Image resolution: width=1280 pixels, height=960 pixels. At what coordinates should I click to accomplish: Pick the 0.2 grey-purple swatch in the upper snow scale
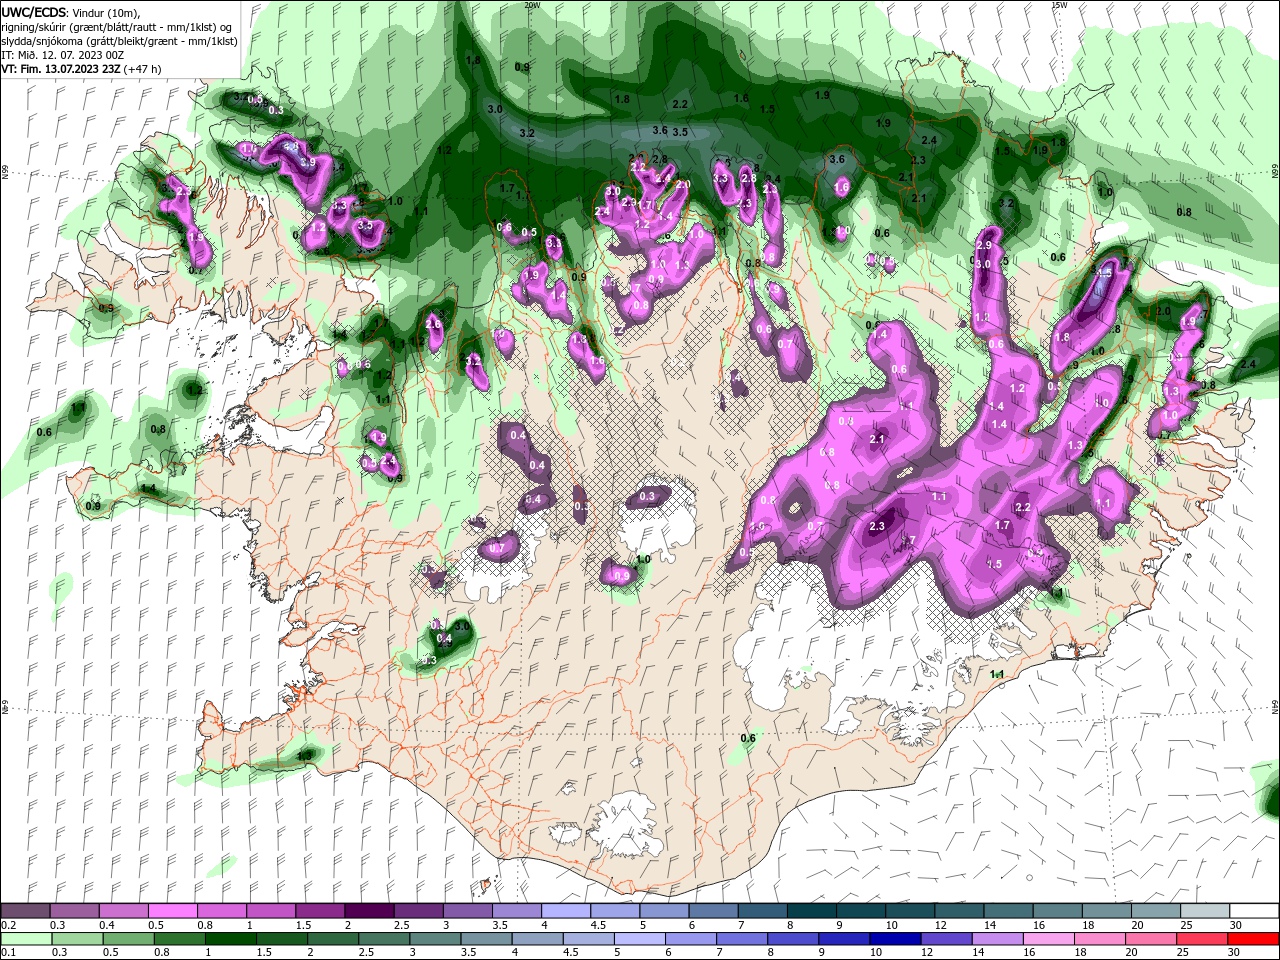click(x=25, y=911)
